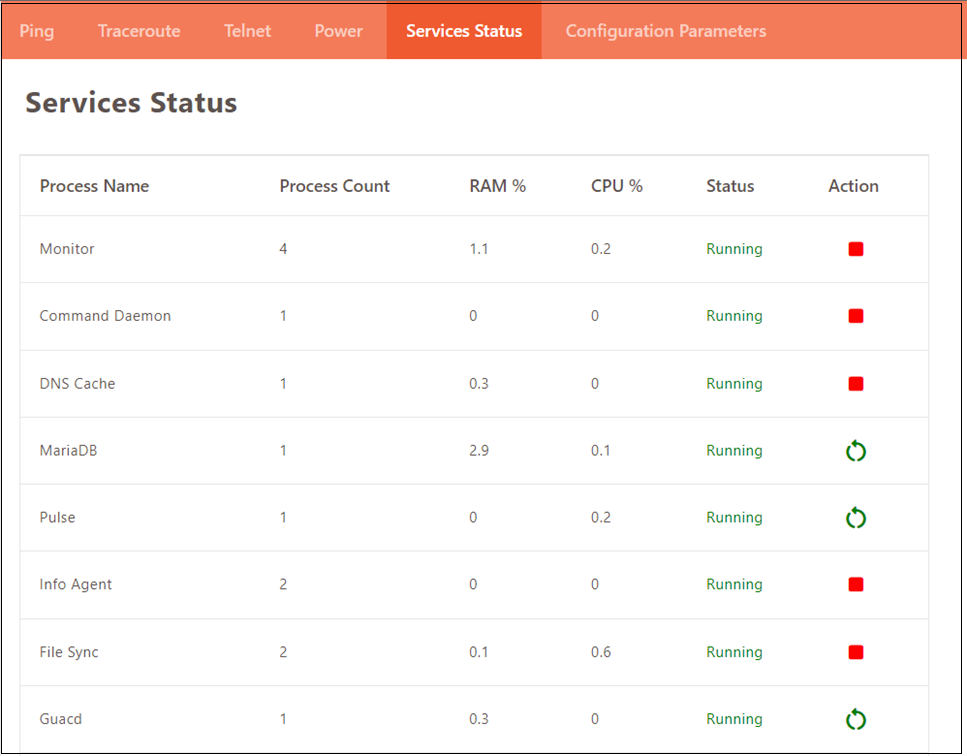
Task: Click the Running status of MariaDB
Action: (735, 451)
